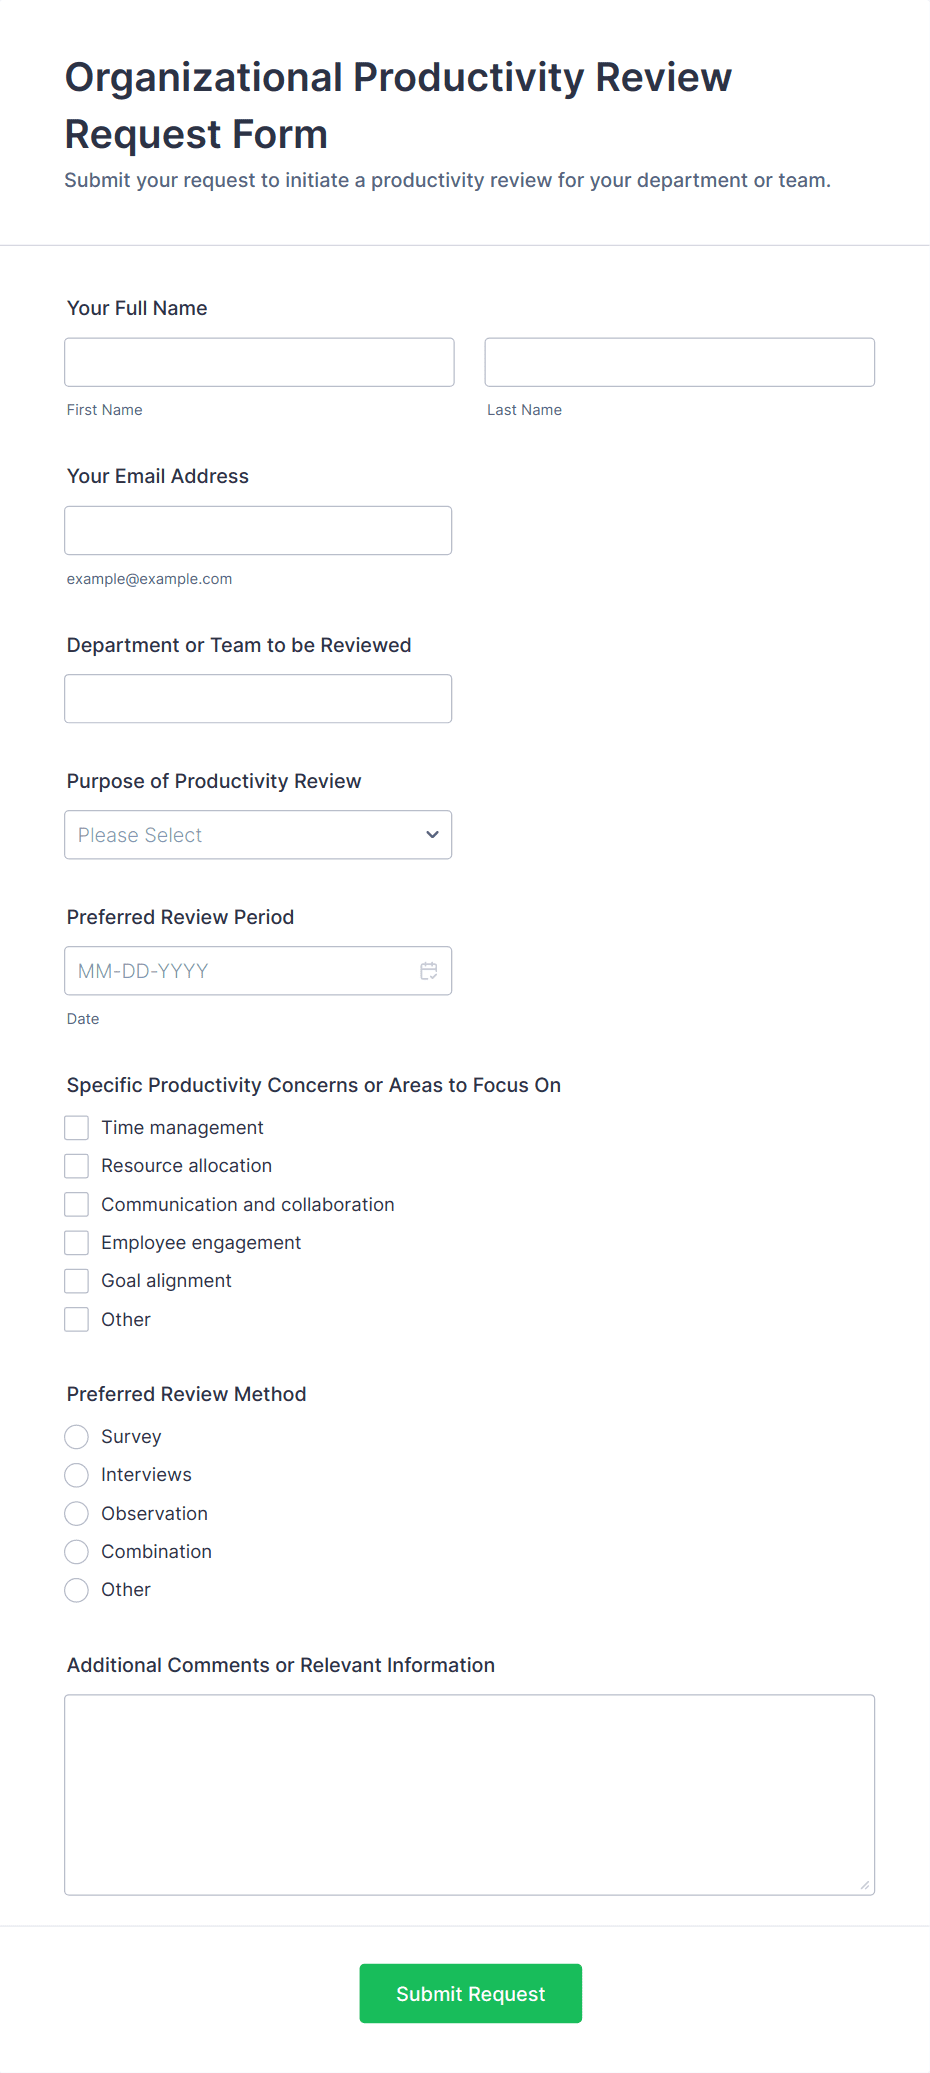The image size is (930, 2073).
Task: Select Goal alignment as a focus area
Action: point(76,1280)
